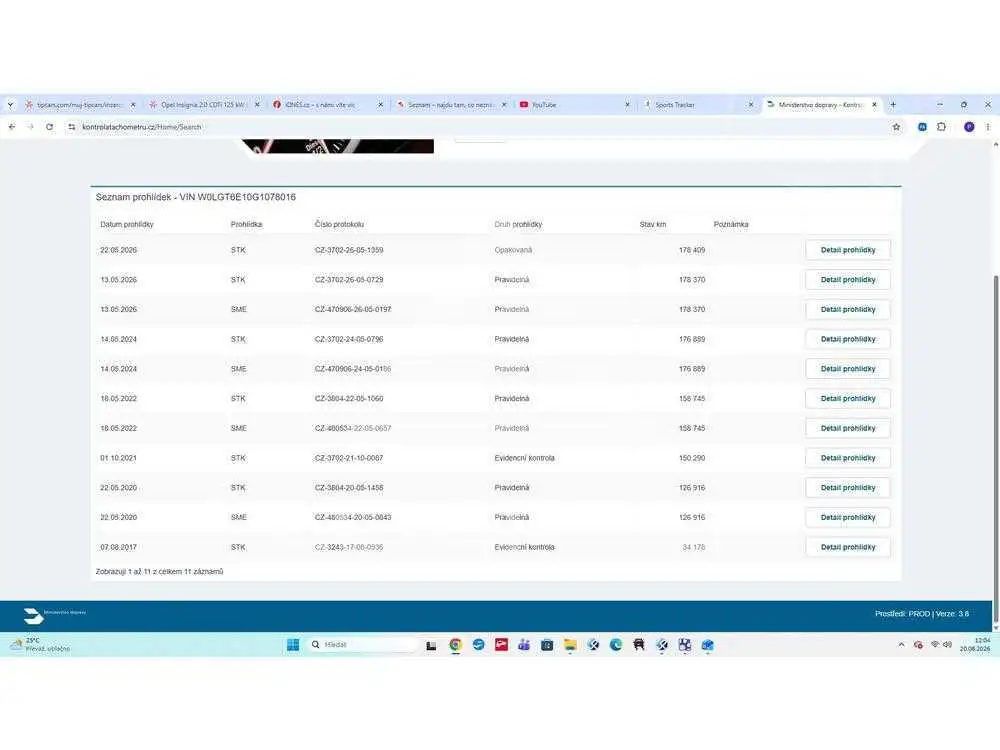Show hidden system tray icons chevron
Image resolution: width=1000 pixels, height=750 pixels.
(x=901, y=645)
